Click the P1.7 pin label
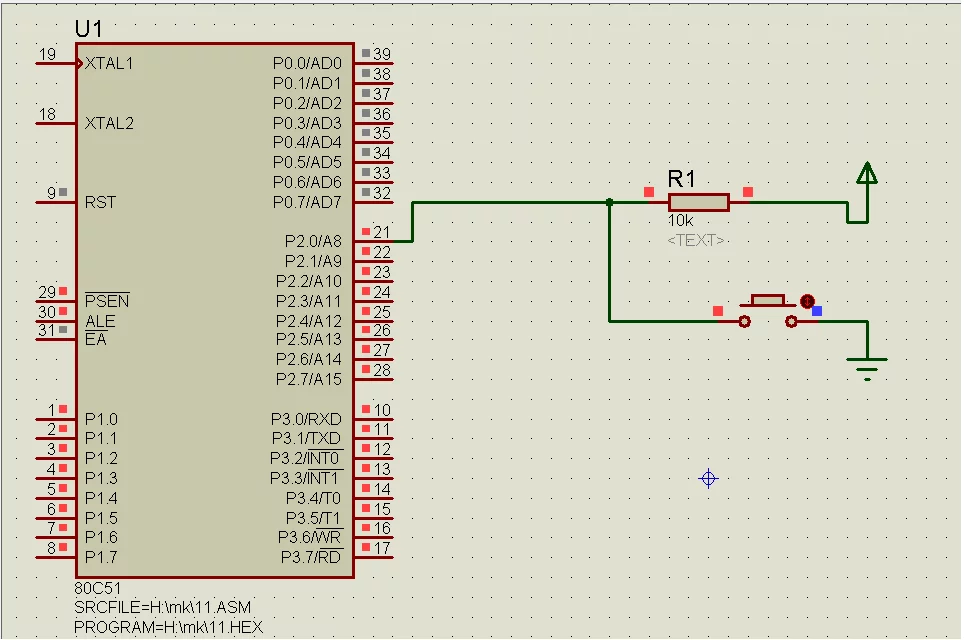 pyautogui.click(x=101, y=557)
